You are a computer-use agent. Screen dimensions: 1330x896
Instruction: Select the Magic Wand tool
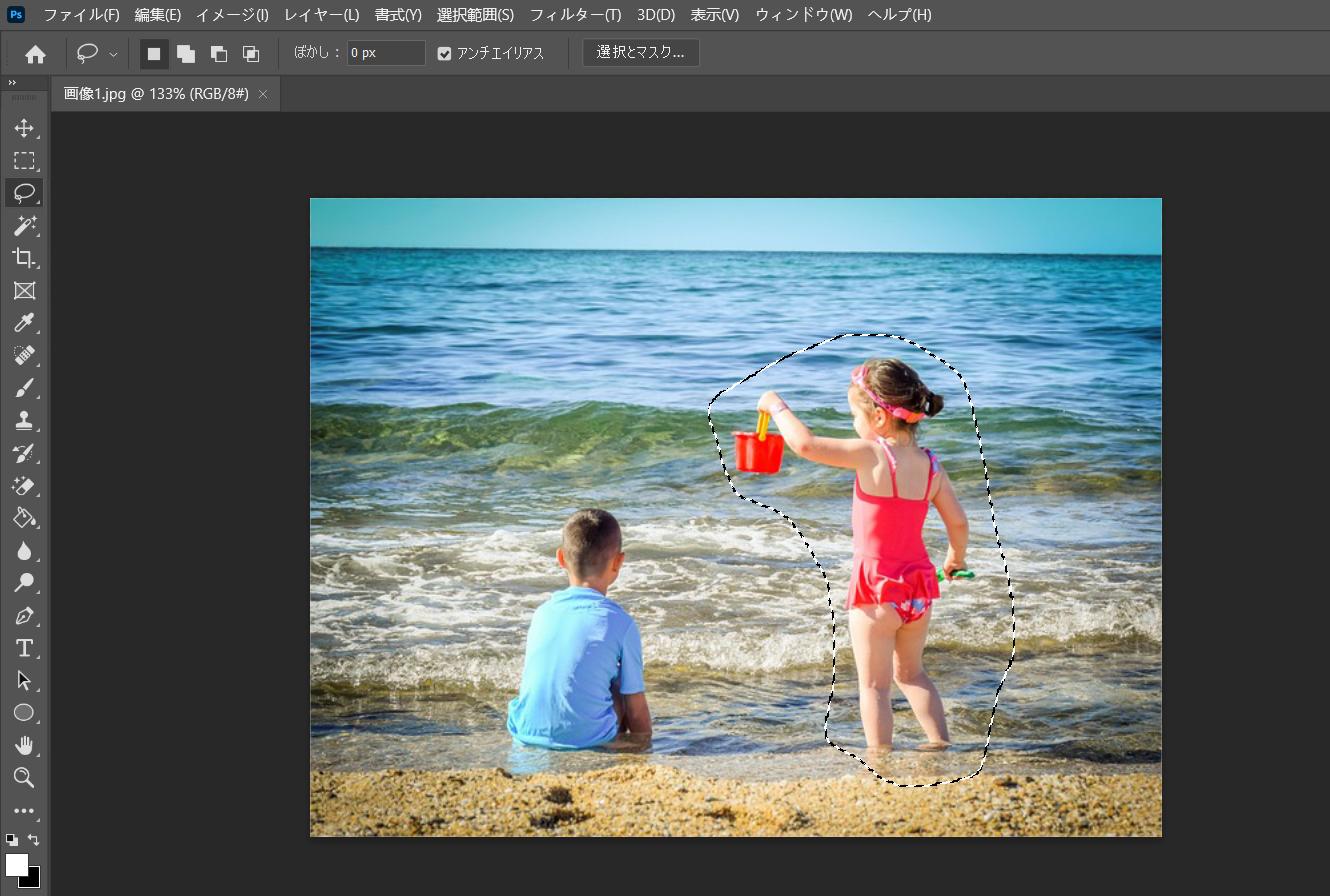click(24, 225)
